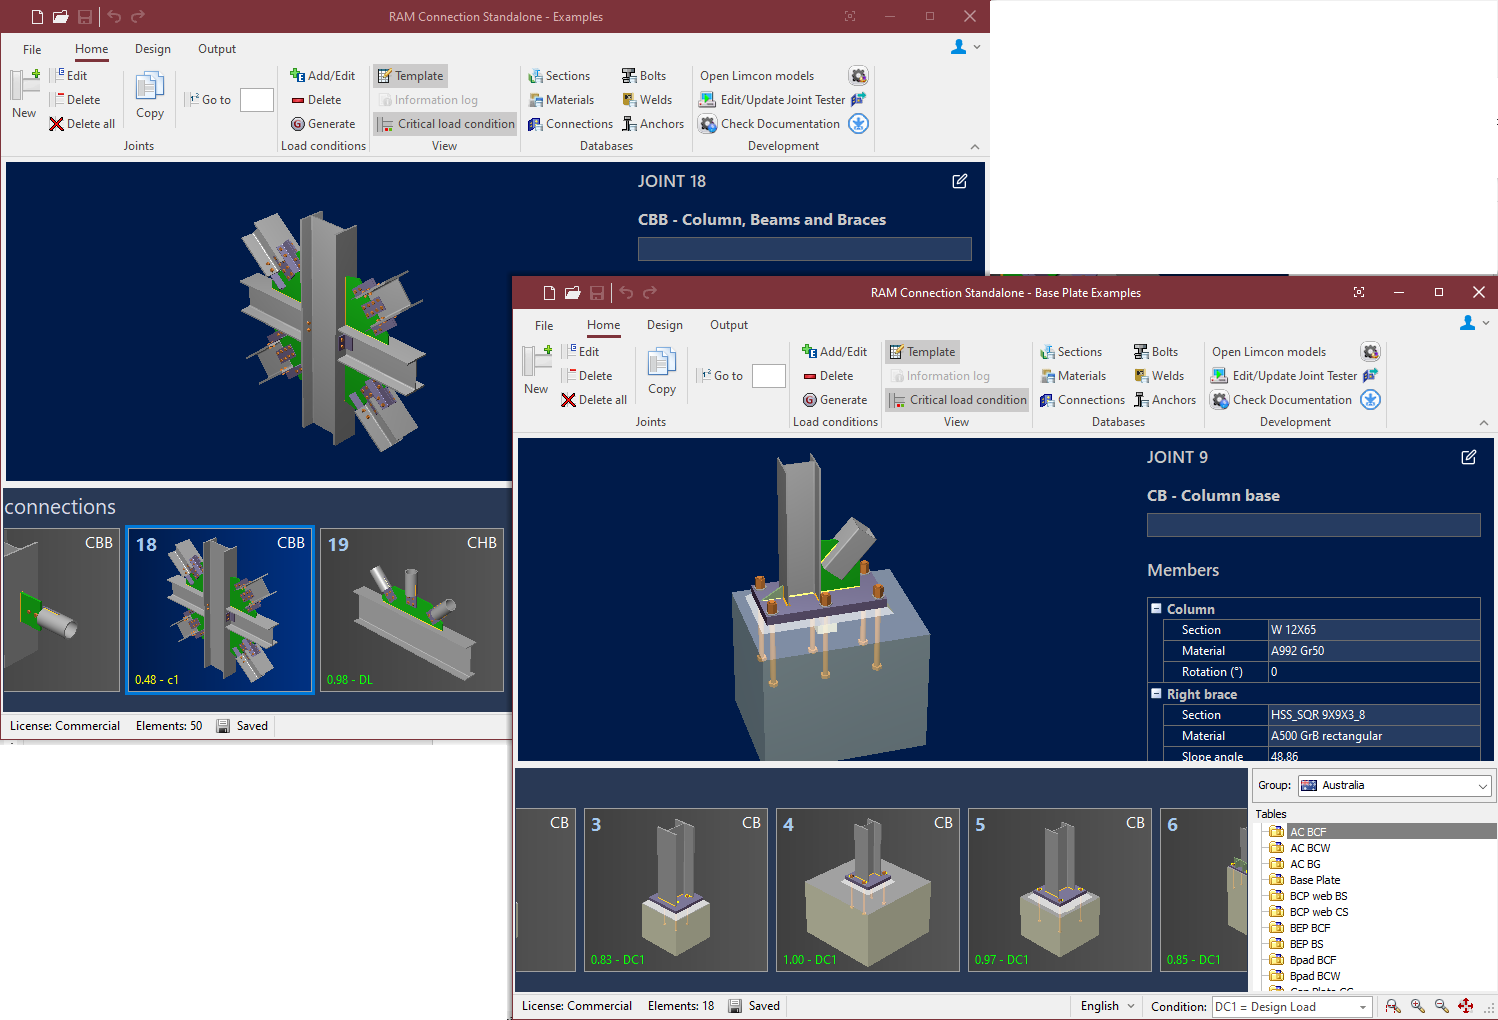Open File menu in Base Plate Examples window
The image size is (1498, 1020).
[544, 325]
